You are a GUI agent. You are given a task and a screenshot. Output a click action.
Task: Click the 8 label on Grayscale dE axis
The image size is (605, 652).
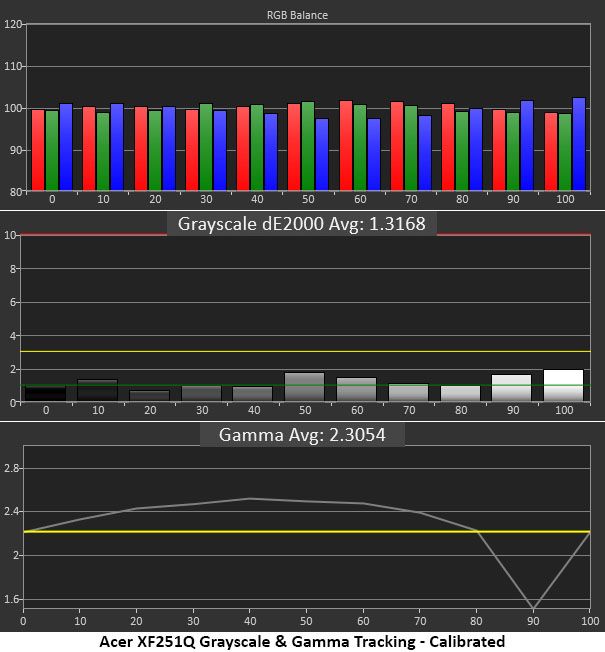[x=13, y=269]
